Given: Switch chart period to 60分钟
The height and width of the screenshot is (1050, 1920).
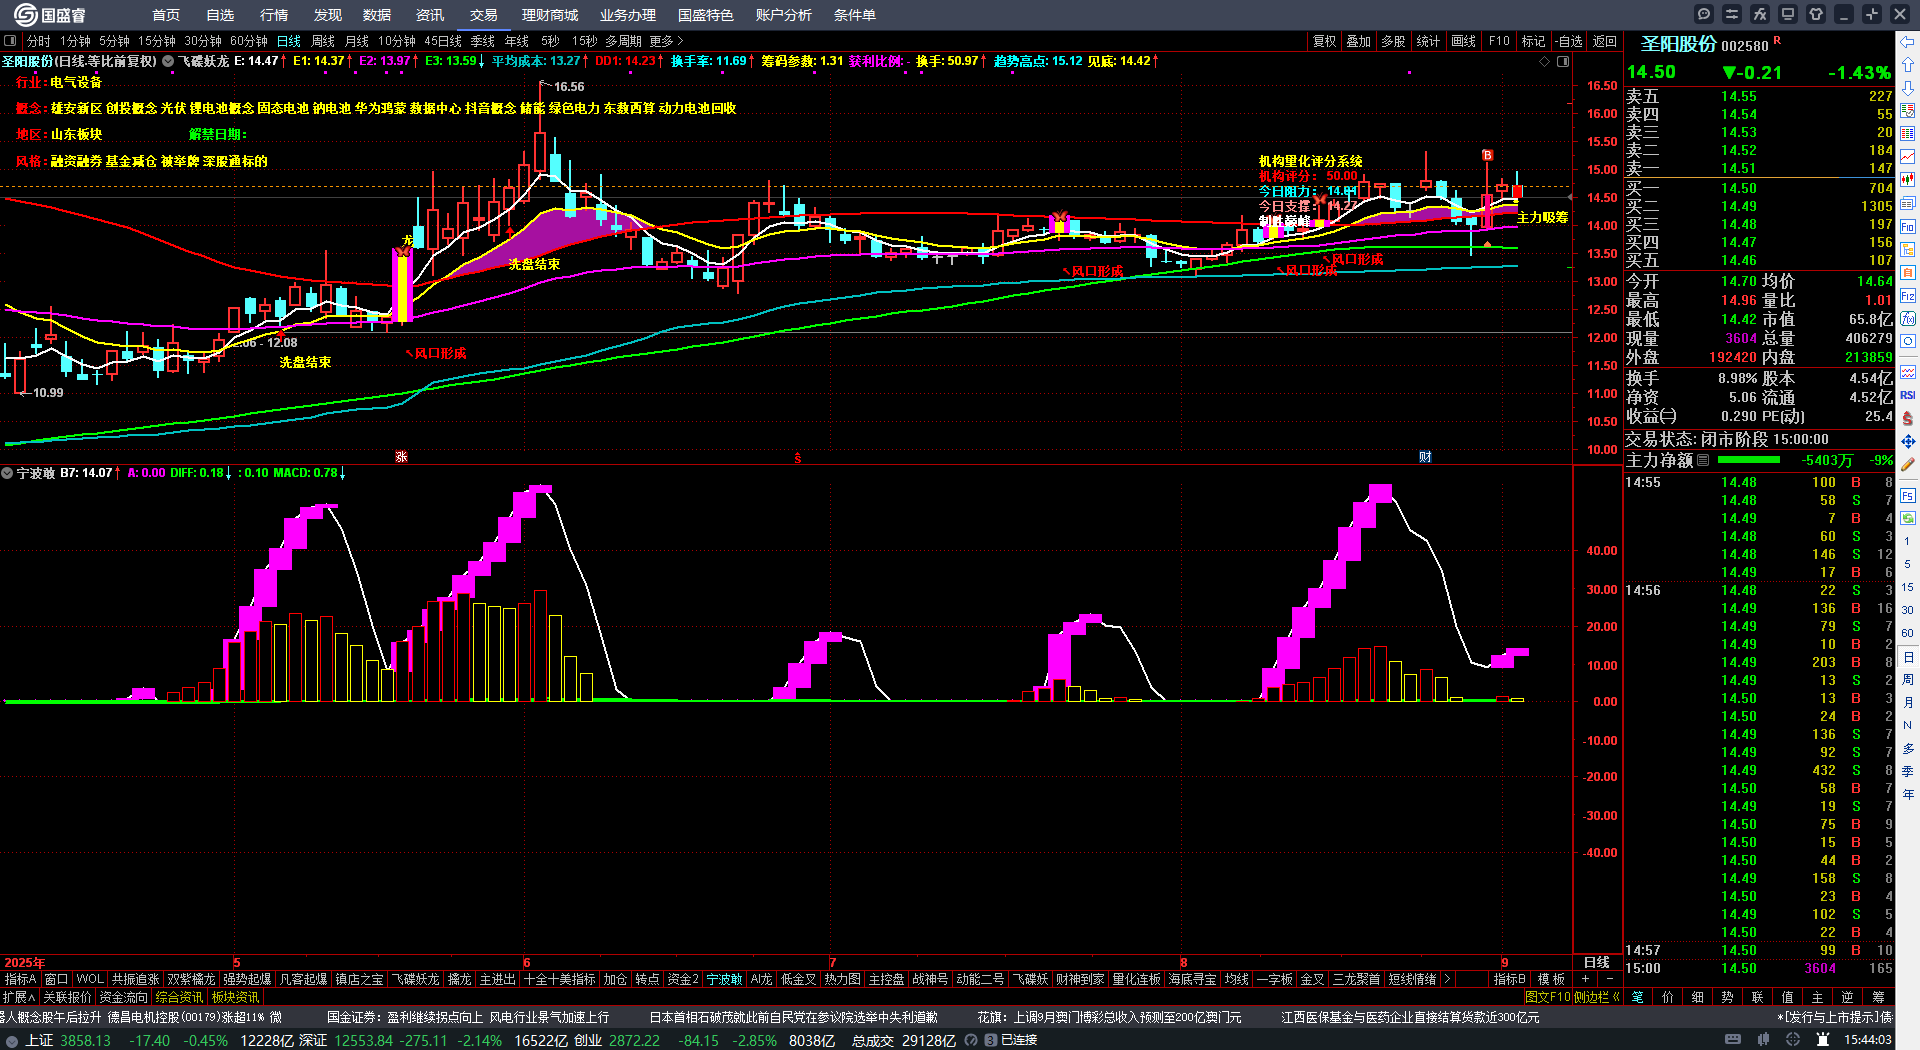Looking at the screenshot, I should 249,41.
